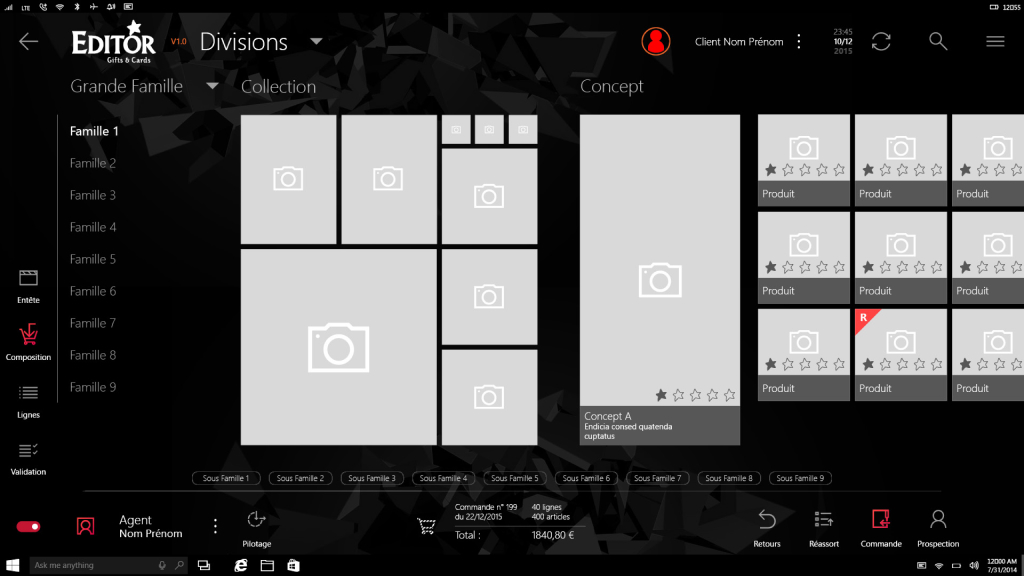Expand the Grande Famille dropdown

(212, 87)
